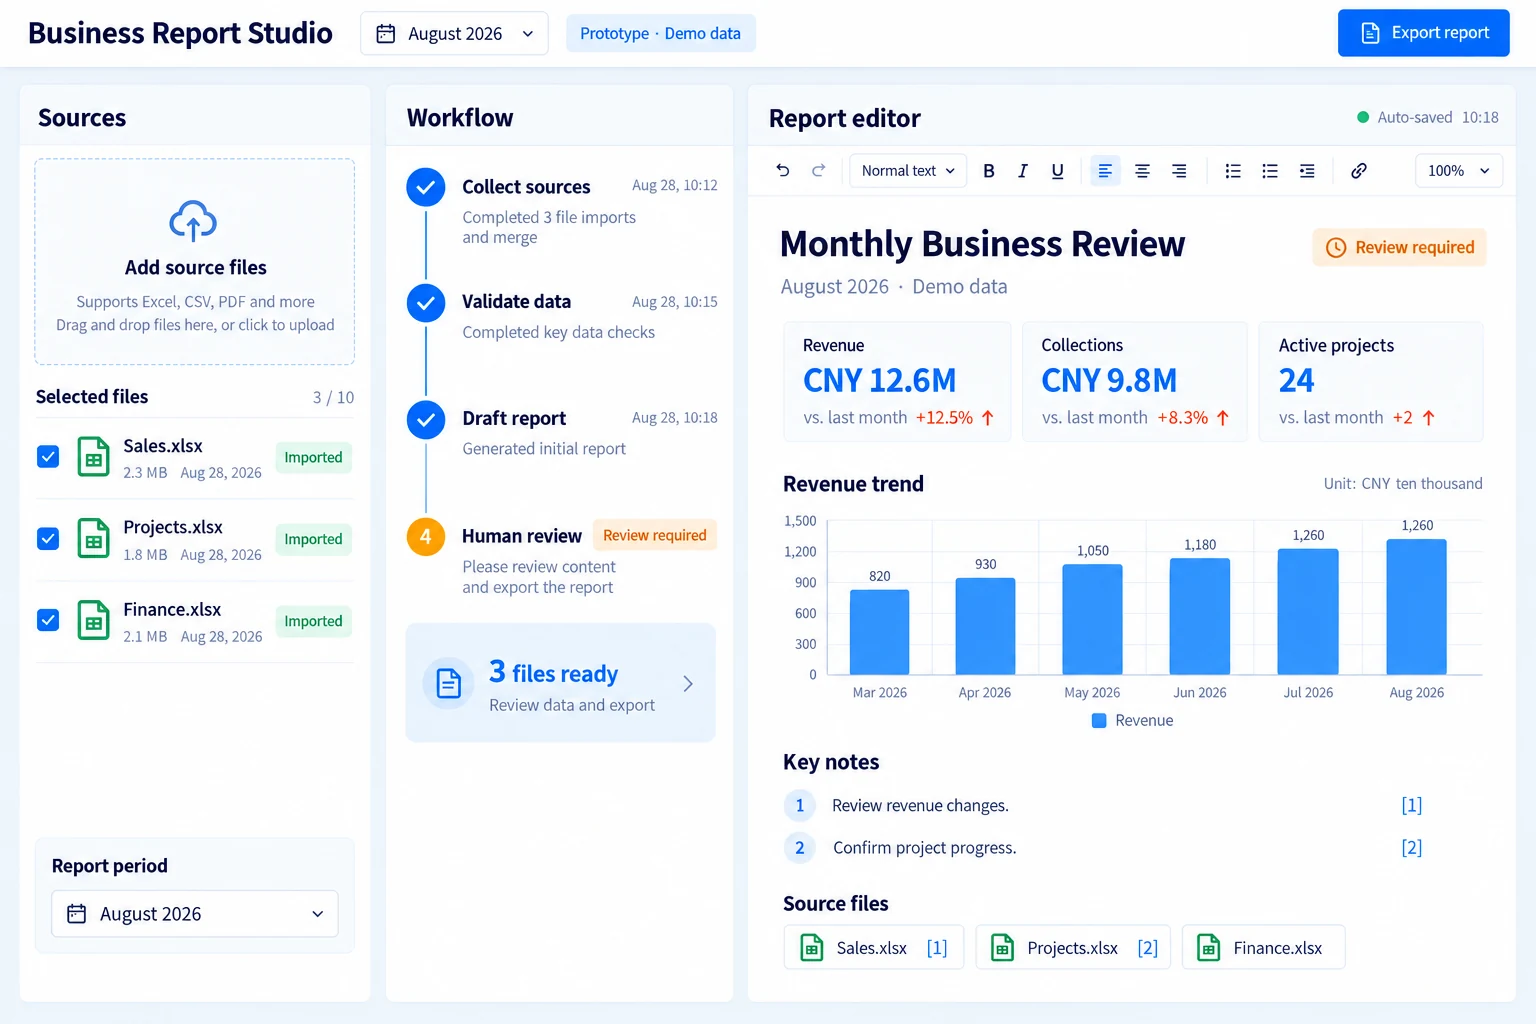1536x1024 pixels.
Task: Click the Imported status for Projects.xlsx
Action: [x=313, y=539]
